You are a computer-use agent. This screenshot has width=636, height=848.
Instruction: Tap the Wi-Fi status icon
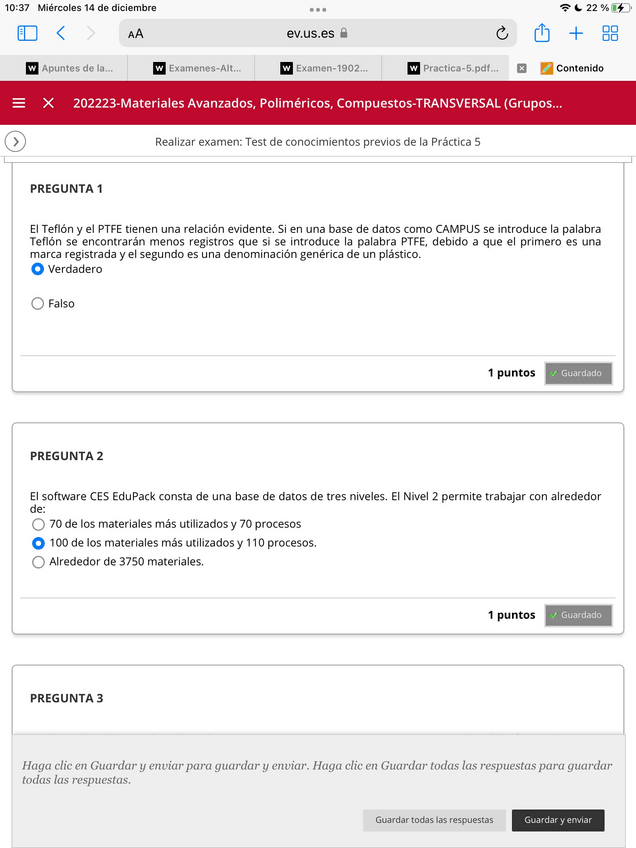565,8
